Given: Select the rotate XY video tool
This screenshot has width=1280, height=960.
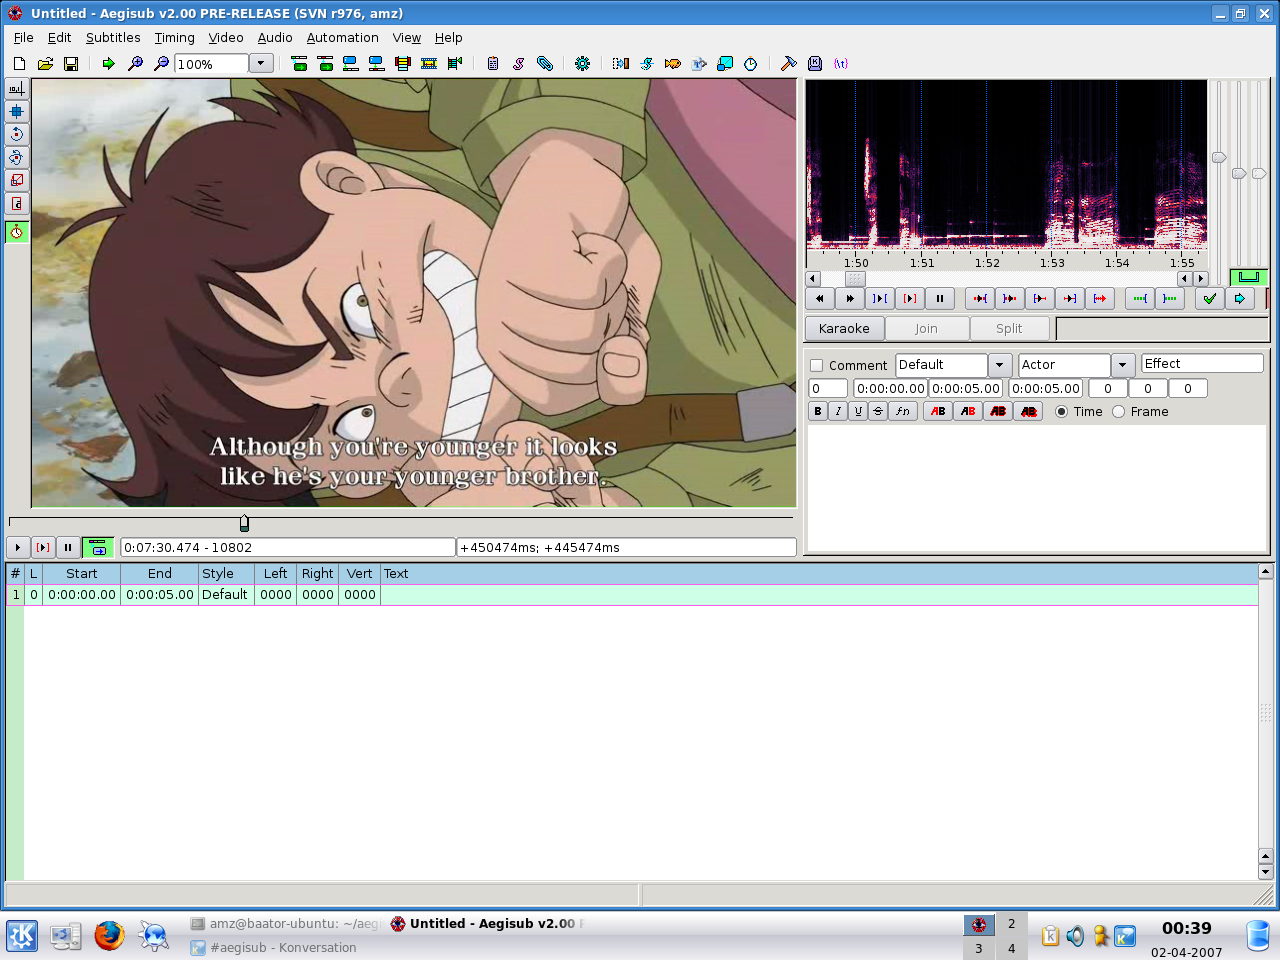Looking at the screenshot, I should pos(16,157).
